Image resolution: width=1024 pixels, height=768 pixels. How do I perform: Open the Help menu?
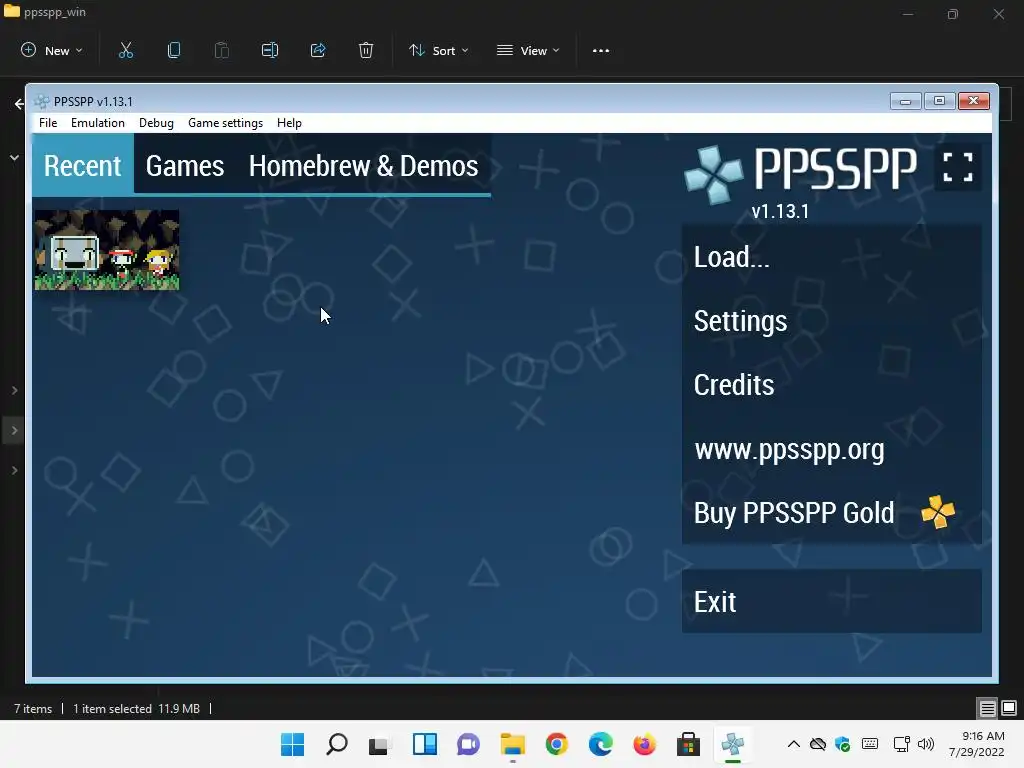289,123
